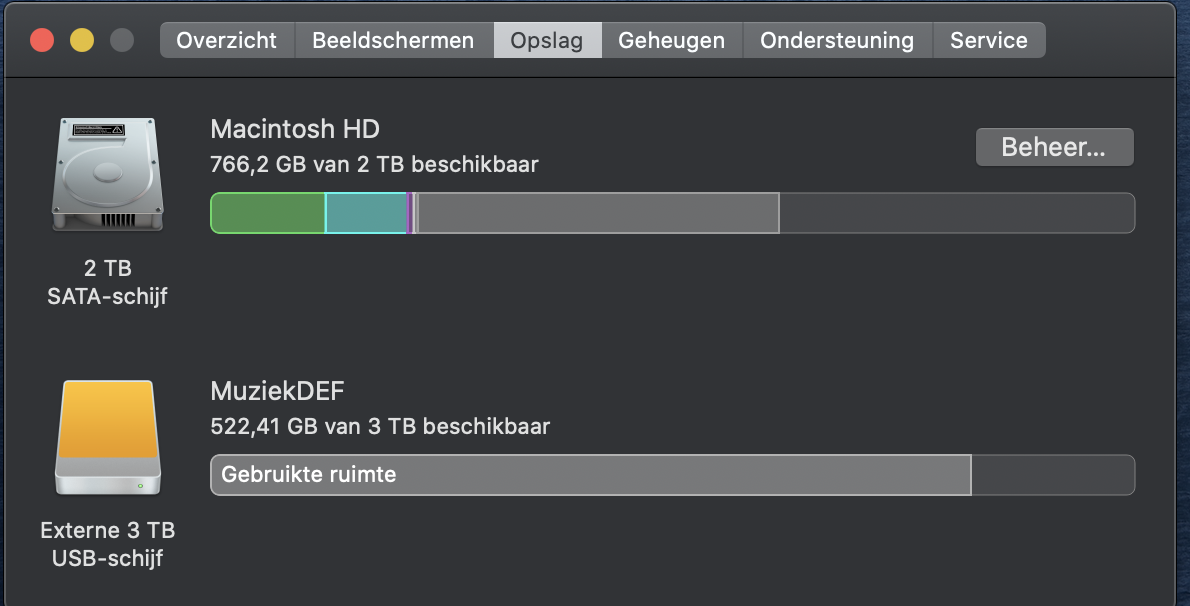
Task: Go to the Geheugen tab
Action: 671,41
